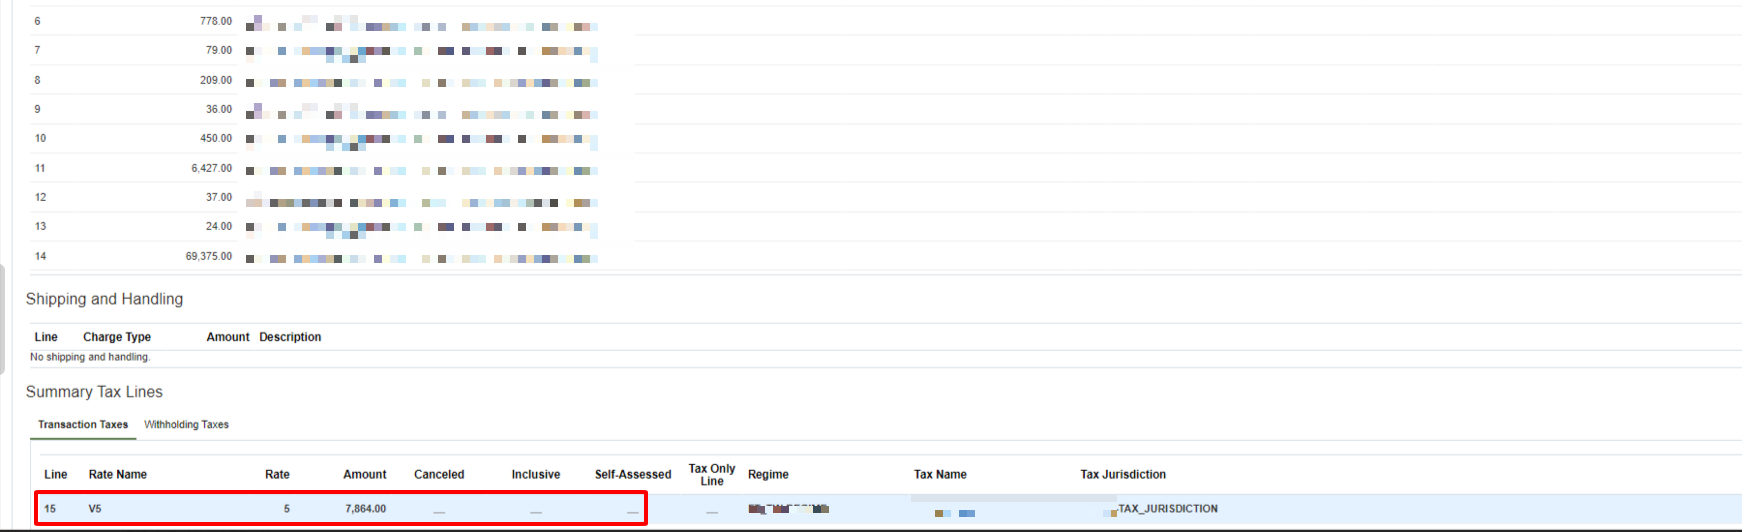Click the rate value 5 cell
1742x532 pixels.
286,509
